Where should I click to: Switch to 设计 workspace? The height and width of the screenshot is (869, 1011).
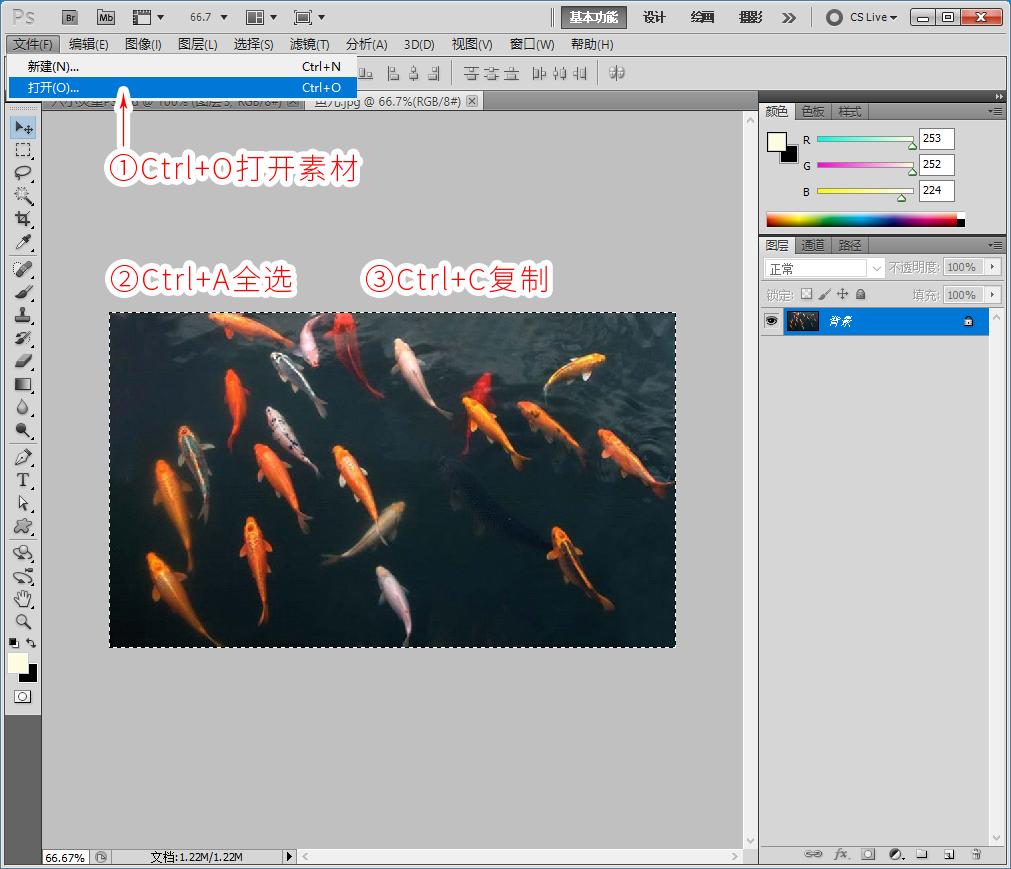654,17
